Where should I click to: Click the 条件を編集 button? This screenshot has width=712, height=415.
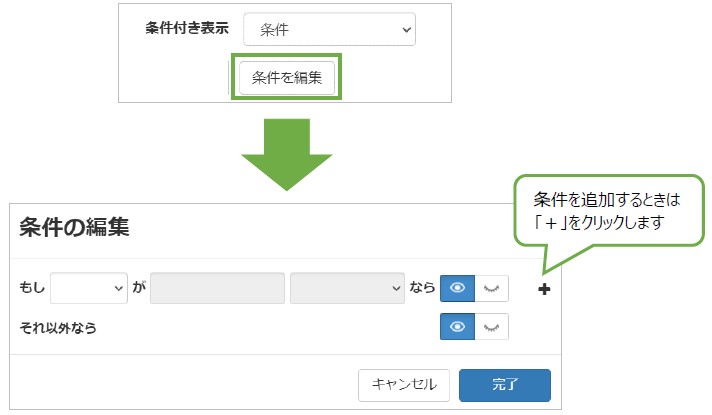(287, 78)
